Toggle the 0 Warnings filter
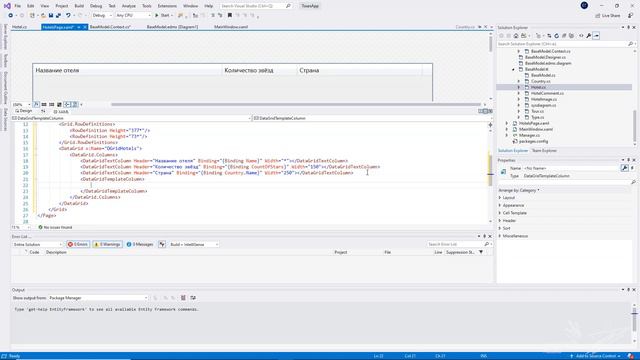The image size is (640, 360). coord(107,244)
